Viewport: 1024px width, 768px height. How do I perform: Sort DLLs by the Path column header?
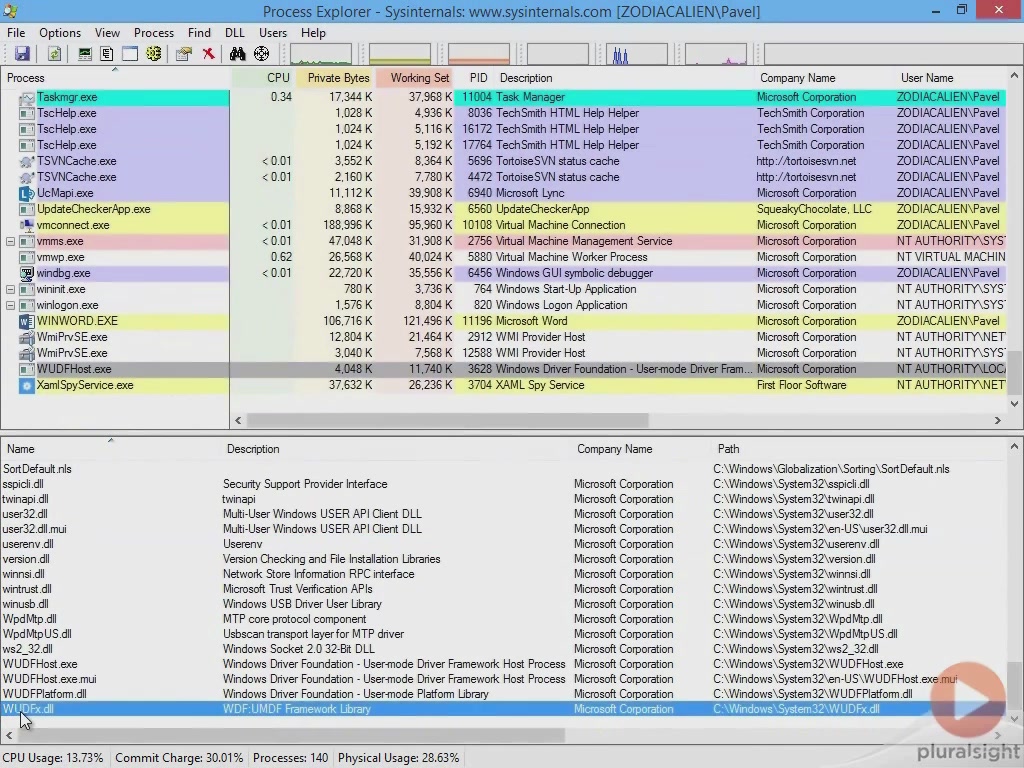click(x=859, y=449)
